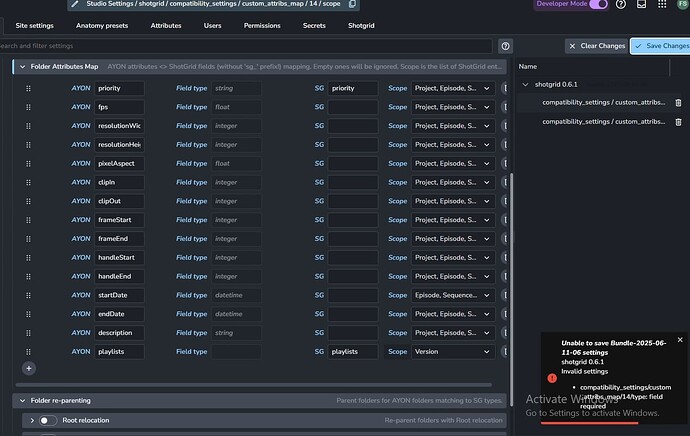Screen dimensions: 690x436
Task: Click the empty Field type input for playlists
Action: point(236,352)
